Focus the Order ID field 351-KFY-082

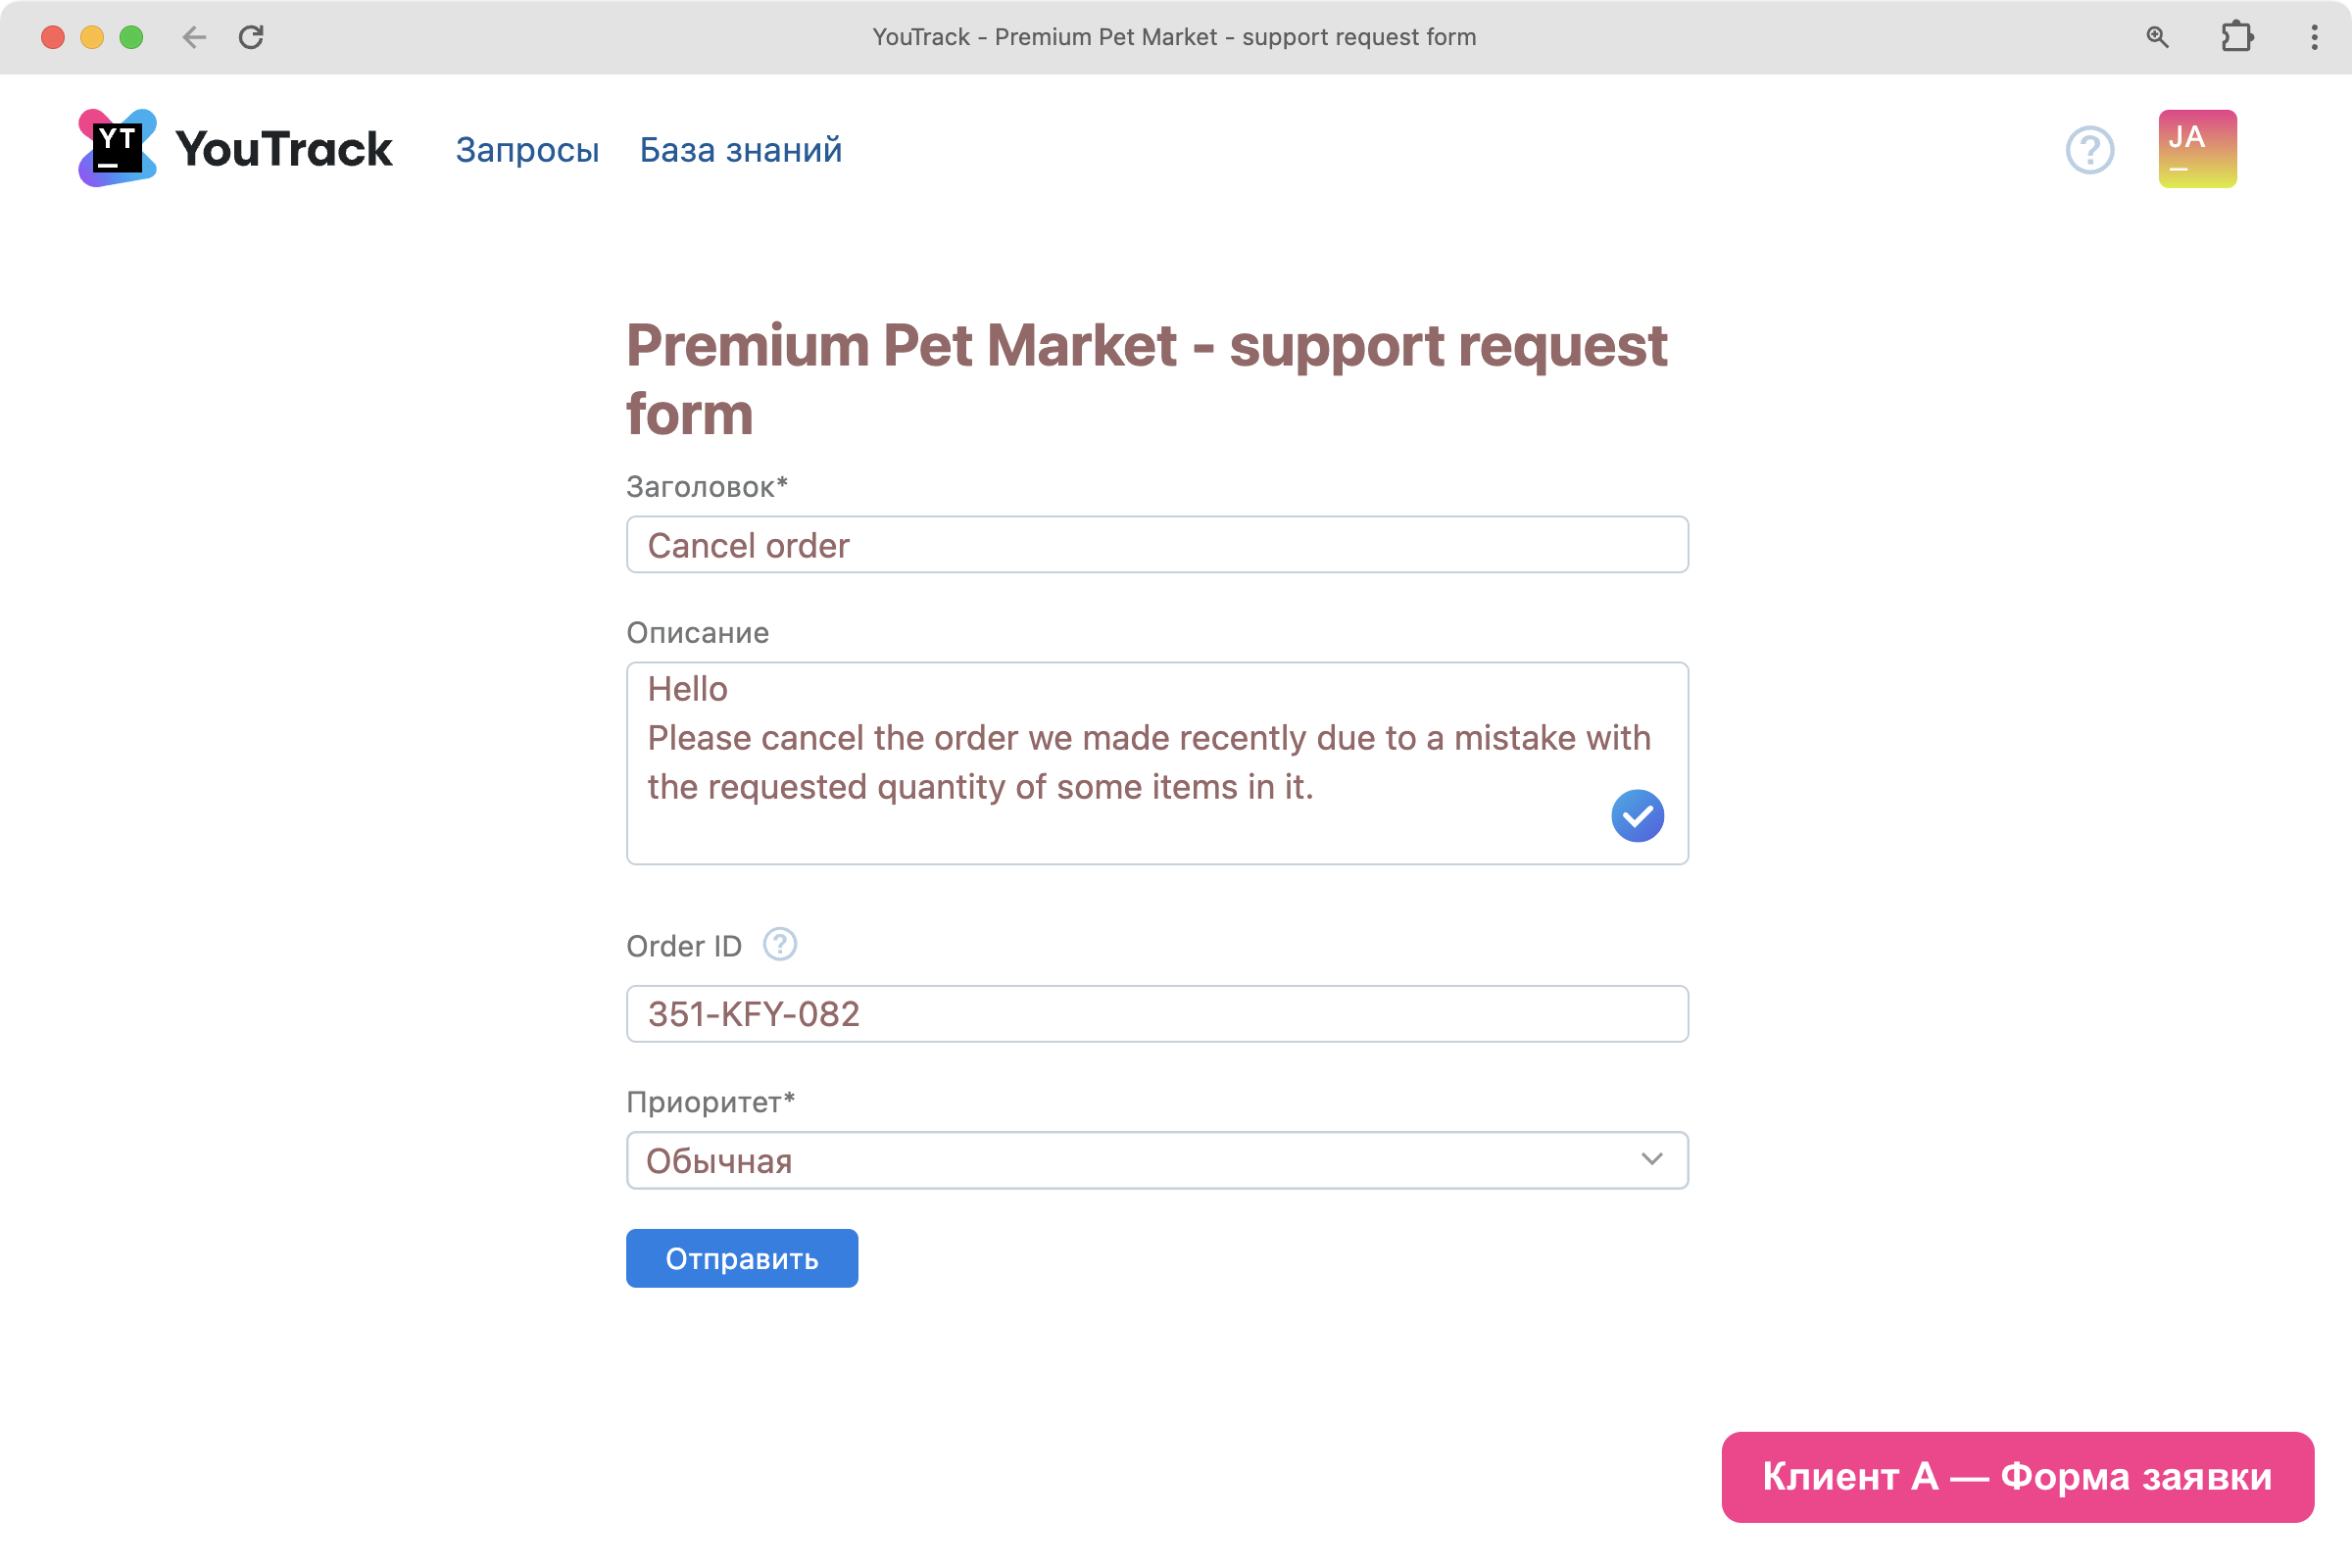click(1156, 1014)
